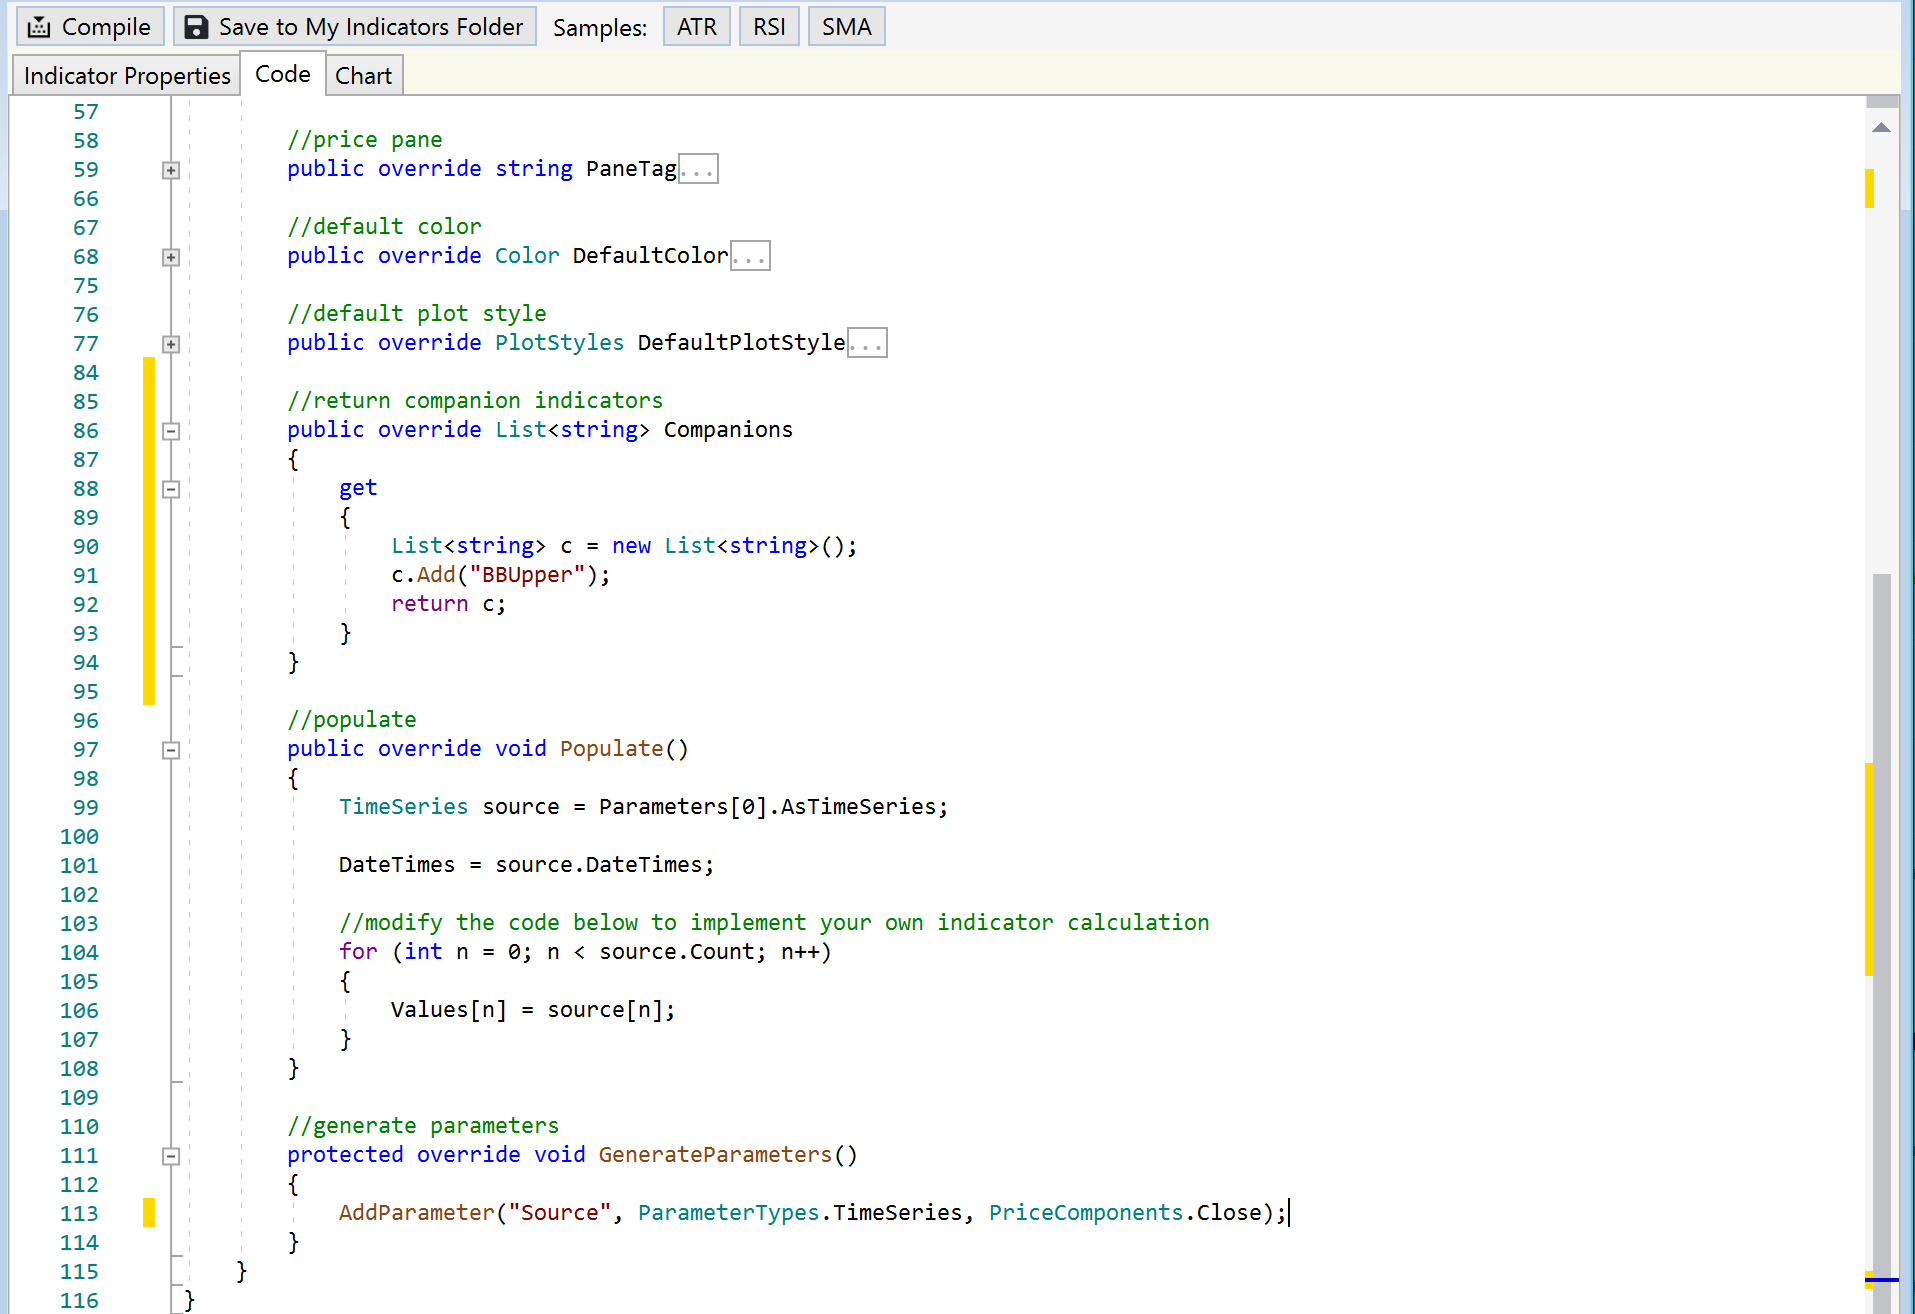Load the RSI sample
Image resolution: width=1915 pixels, height=1314 pixels.
(769, 27)
